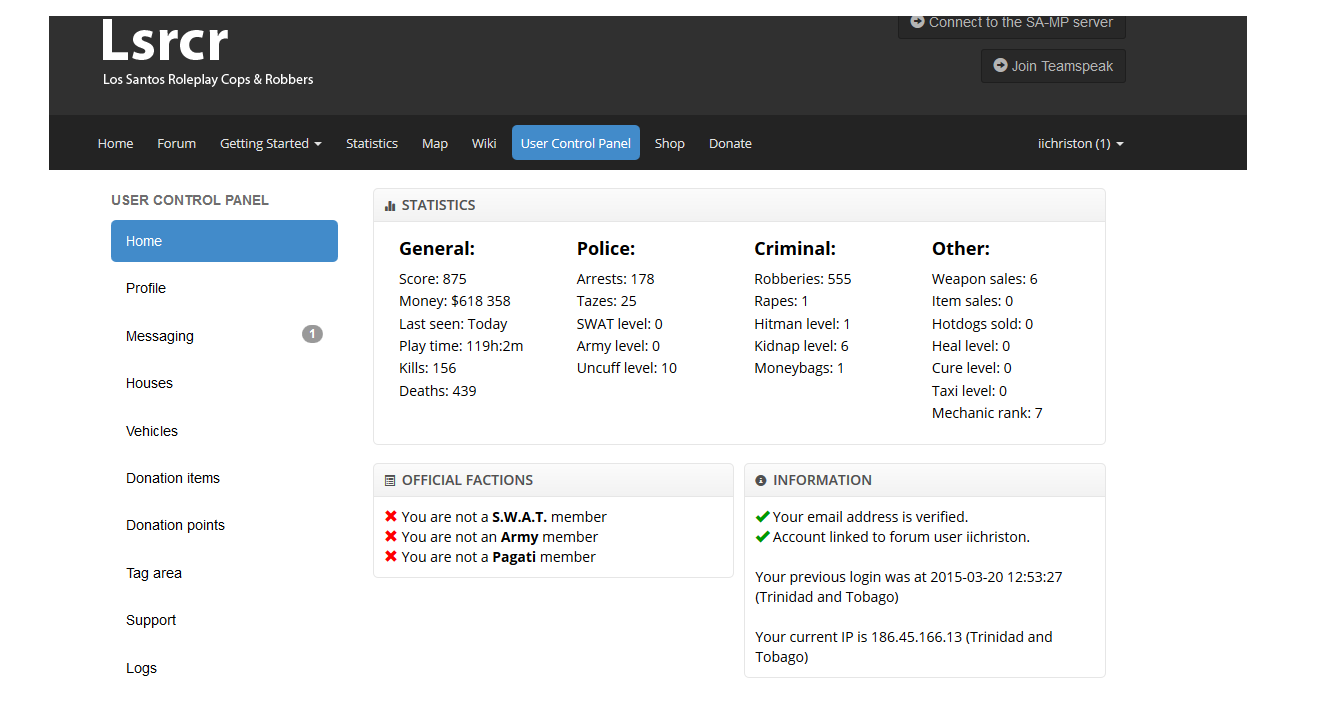
Task: Click the green check for verified email
Action: click(763, 517)
